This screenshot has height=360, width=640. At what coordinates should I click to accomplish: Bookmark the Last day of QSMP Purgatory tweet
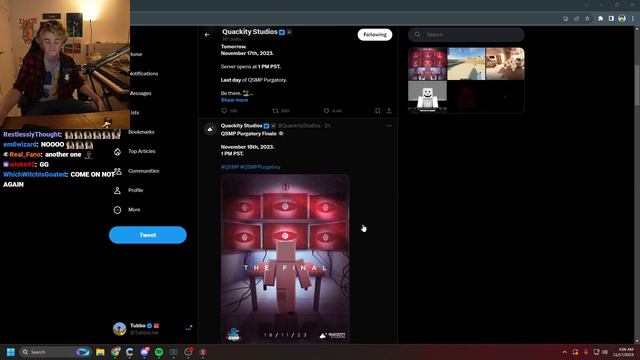[x=378, y=111]
